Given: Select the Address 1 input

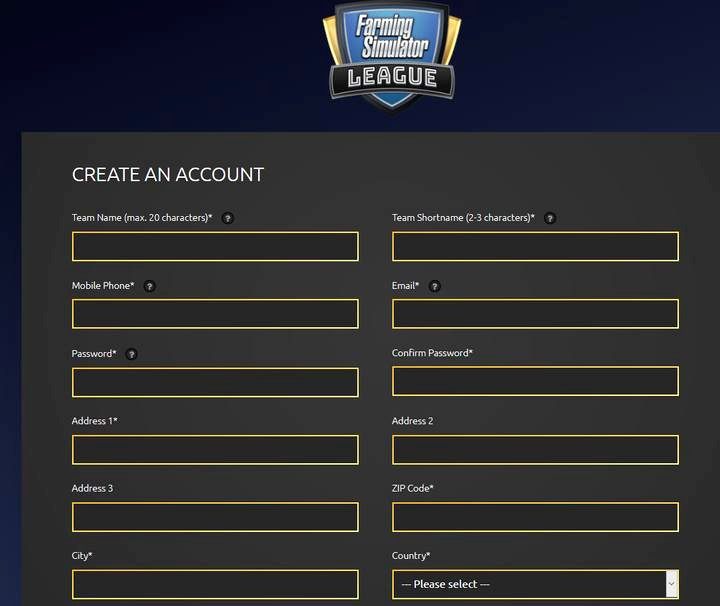Looking at the screenshot, I should (215, 450).
